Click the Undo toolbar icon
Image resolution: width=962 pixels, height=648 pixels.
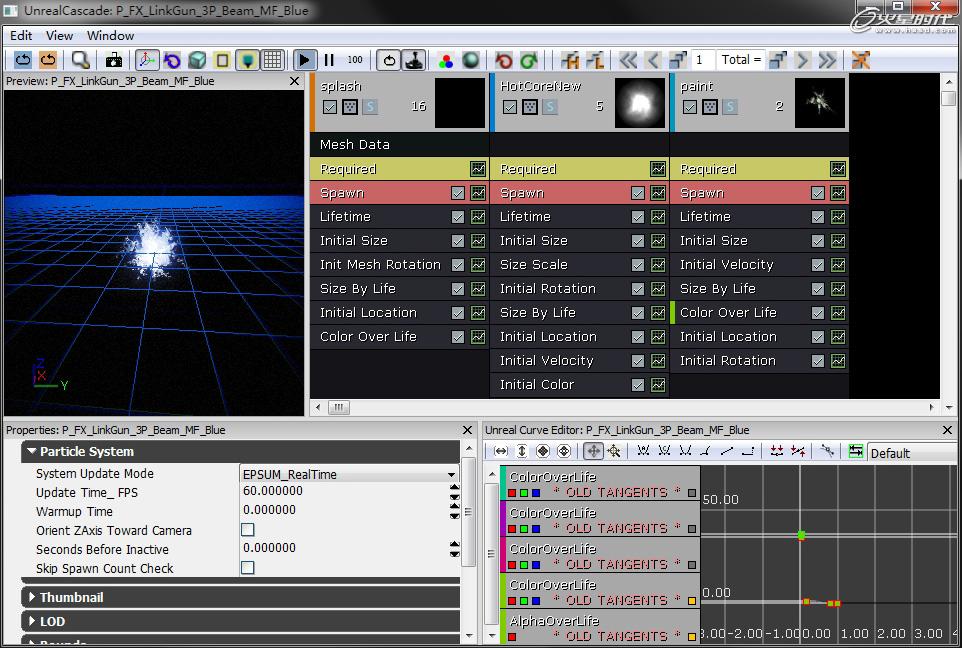click(504, 61)
